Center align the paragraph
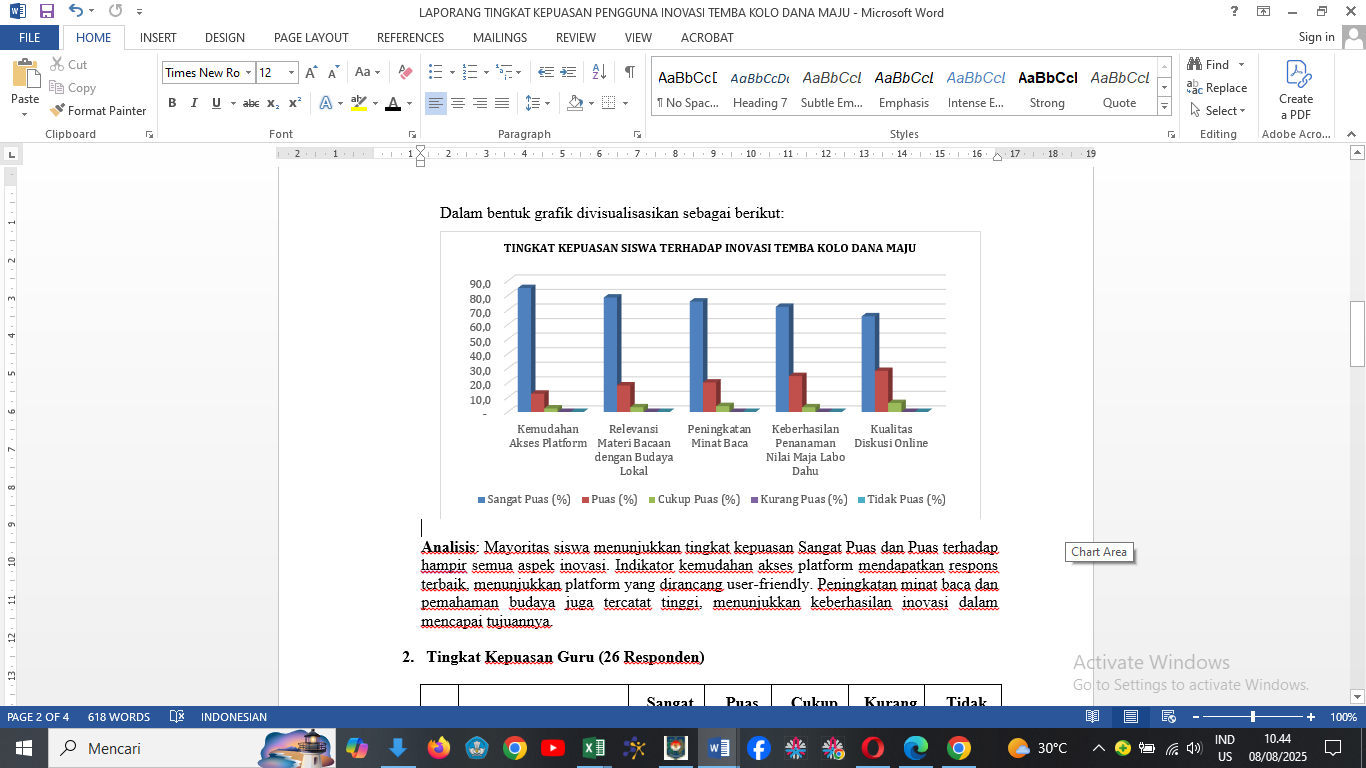Image resolution: width=1366 pixels, height=768 pixels. 458,103
